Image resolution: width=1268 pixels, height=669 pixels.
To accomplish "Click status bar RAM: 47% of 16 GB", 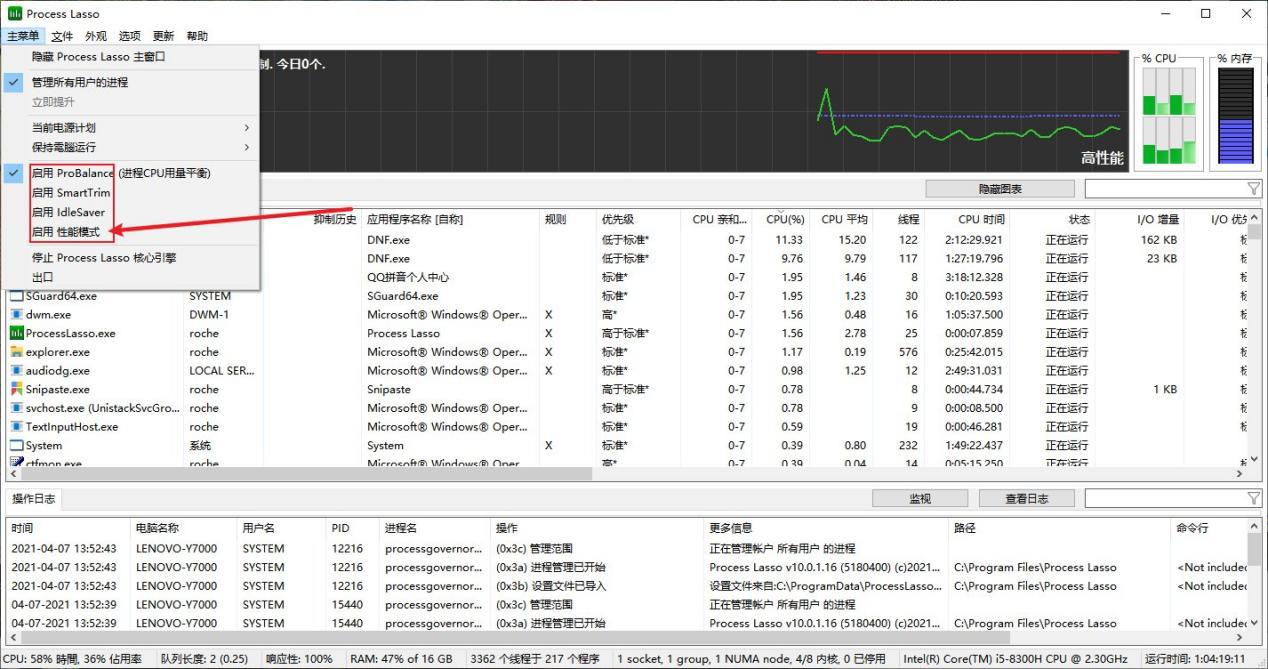I will pyautogui.click(x=401, y=659).
